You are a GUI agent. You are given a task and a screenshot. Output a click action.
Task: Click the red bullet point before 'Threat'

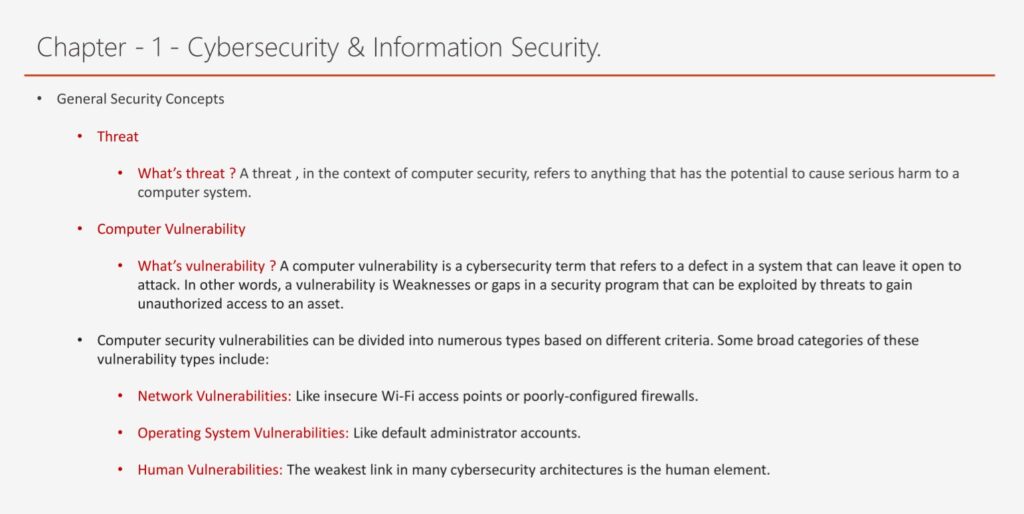(80, 136)
